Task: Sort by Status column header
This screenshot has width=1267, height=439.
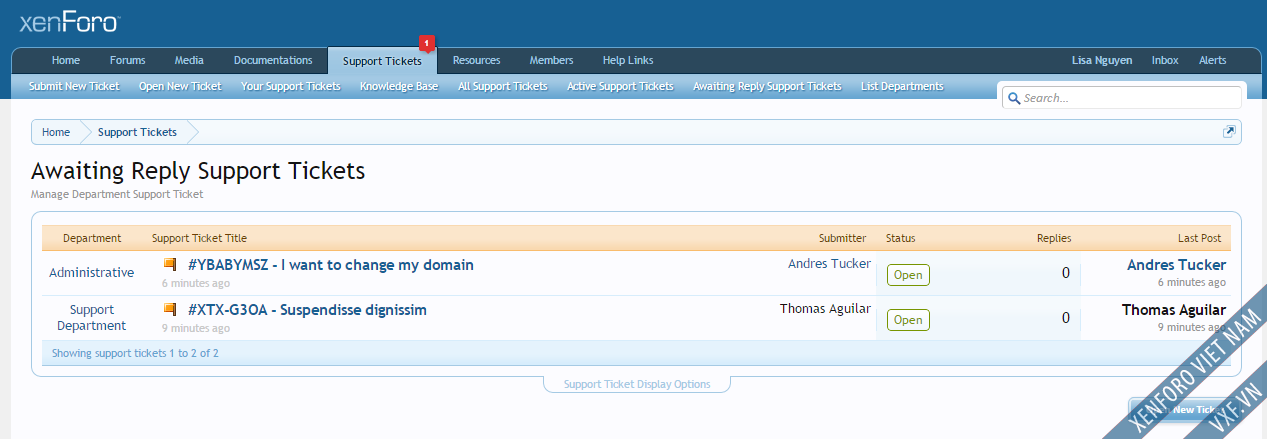Action: coord(900,238)
